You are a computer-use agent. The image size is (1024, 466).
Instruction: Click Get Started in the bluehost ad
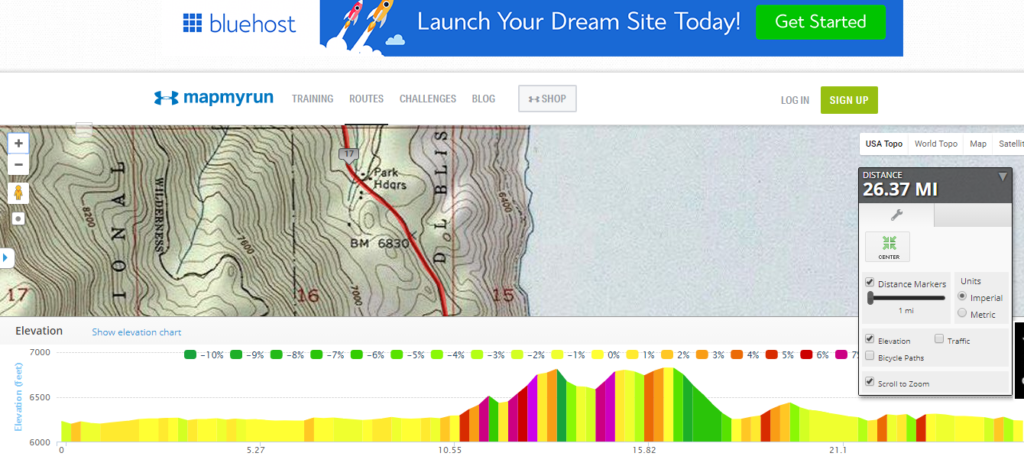pos(820,22)
